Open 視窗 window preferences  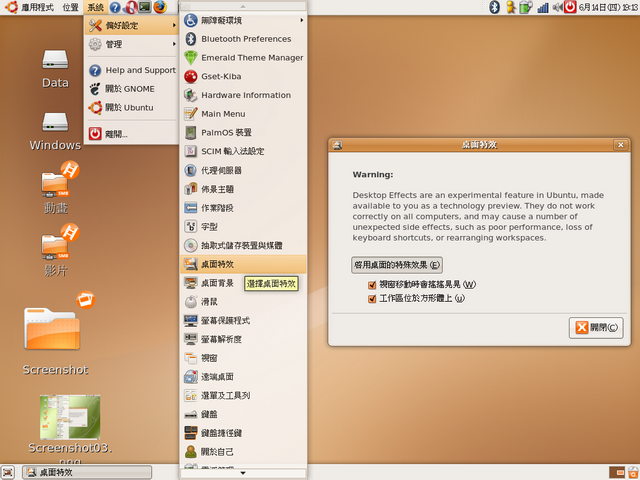pos(243,358)
